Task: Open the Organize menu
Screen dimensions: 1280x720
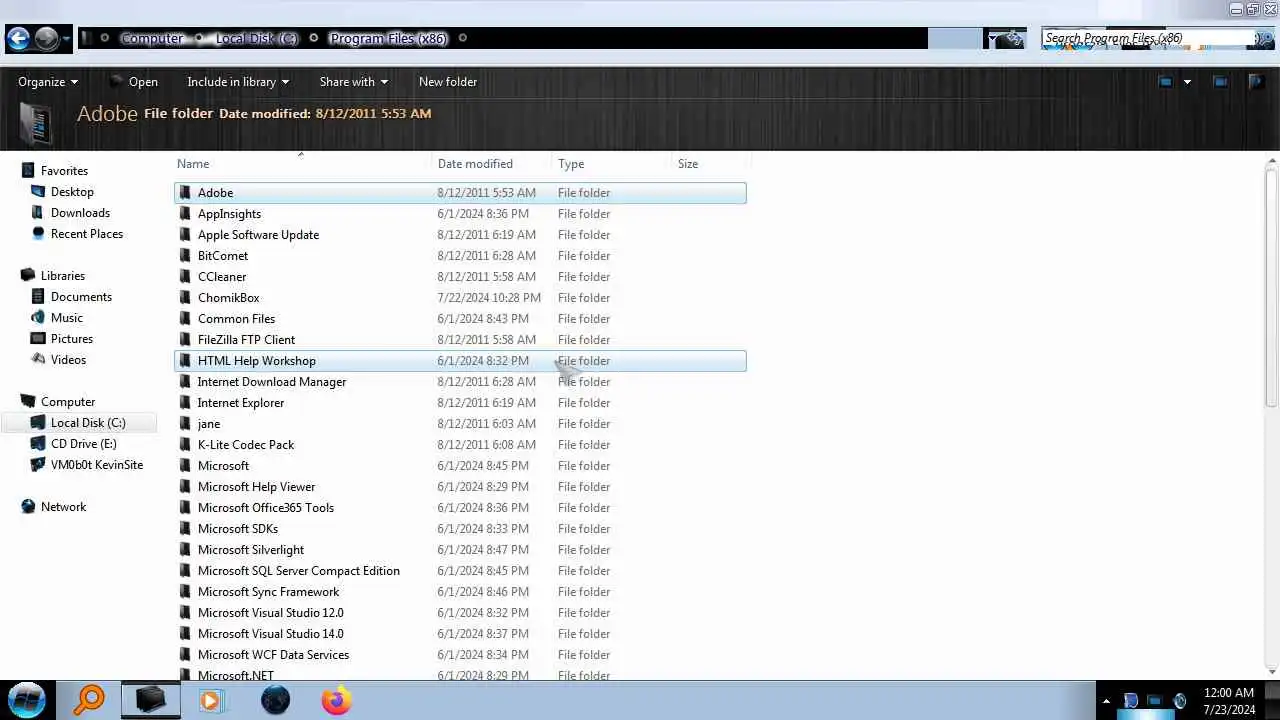Action: (48, 82)
